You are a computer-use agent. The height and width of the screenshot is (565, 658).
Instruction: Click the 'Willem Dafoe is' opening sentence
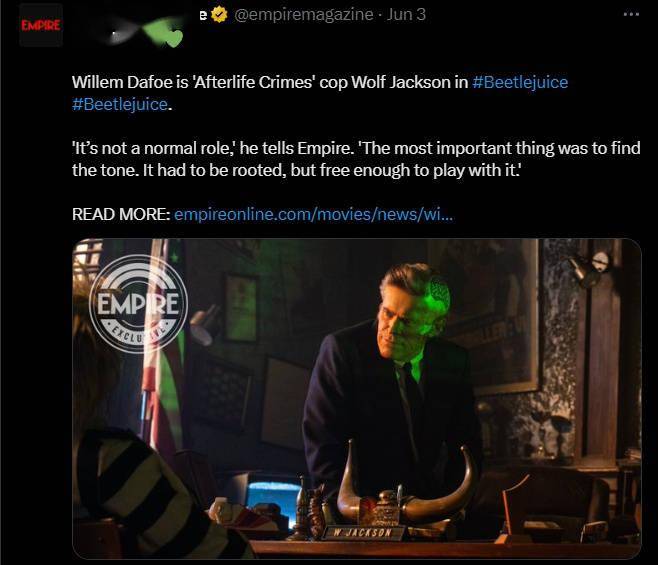point(130,82)
